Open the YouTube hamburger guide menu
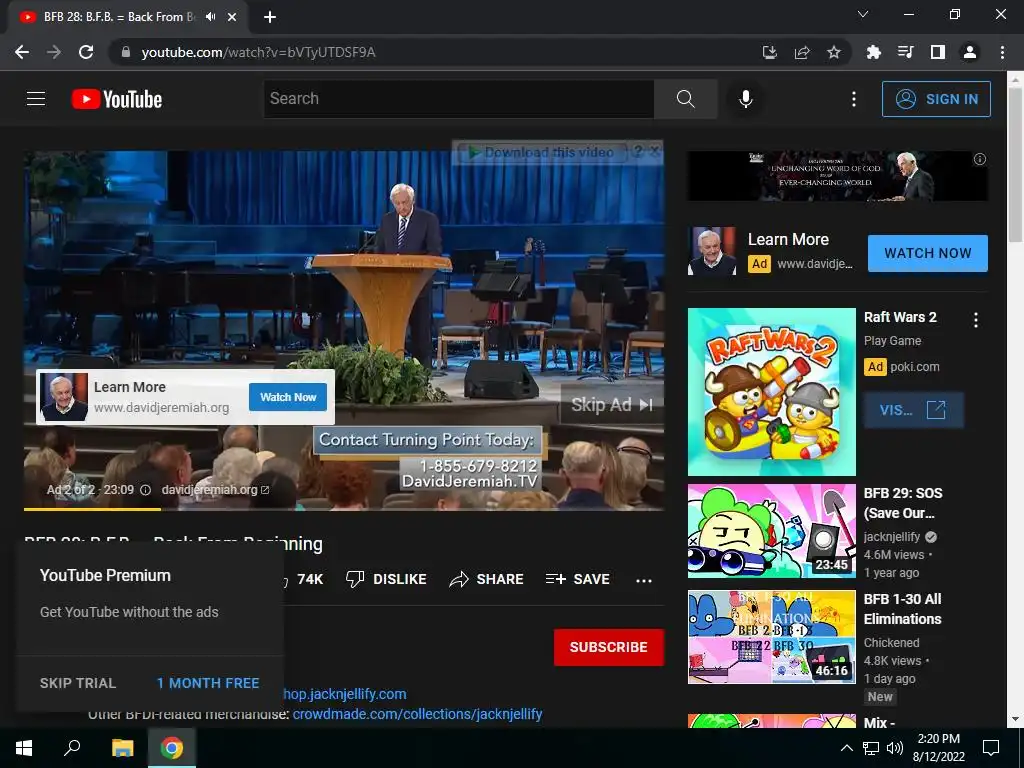This screenshot has width=1024, height=768. tap(36, 99)
